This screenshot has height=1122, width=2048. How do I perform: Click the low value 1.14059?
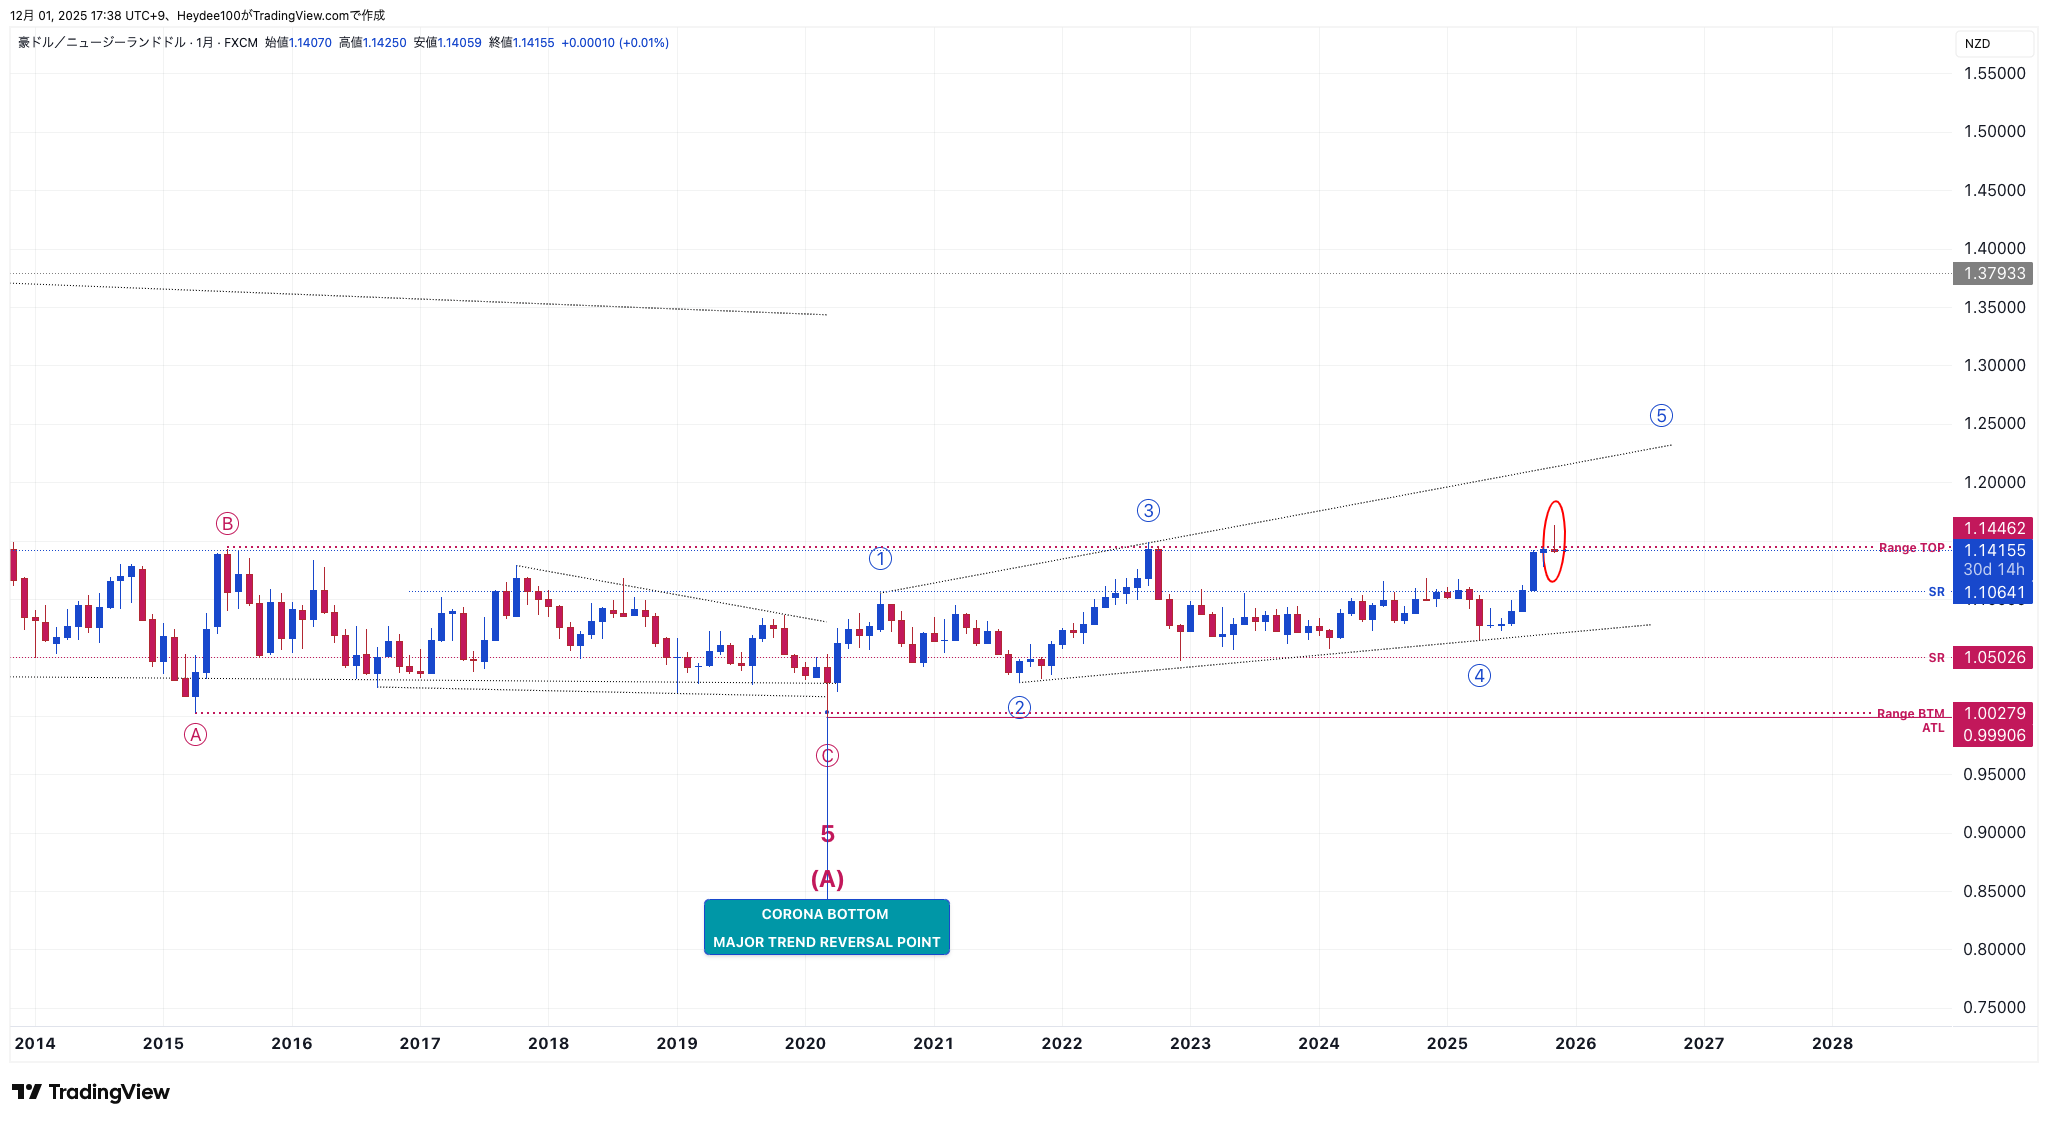(x=459, y=43)
